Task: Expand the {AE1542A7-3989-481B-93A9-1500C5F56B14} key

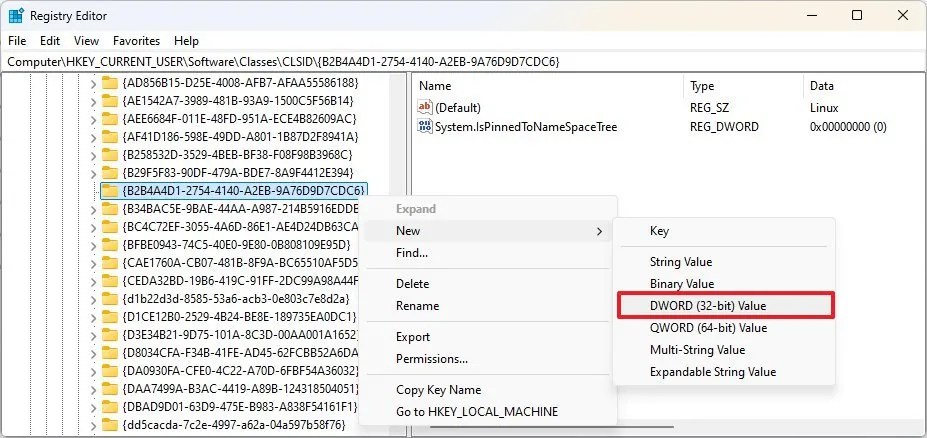Action: click(93, 101)
